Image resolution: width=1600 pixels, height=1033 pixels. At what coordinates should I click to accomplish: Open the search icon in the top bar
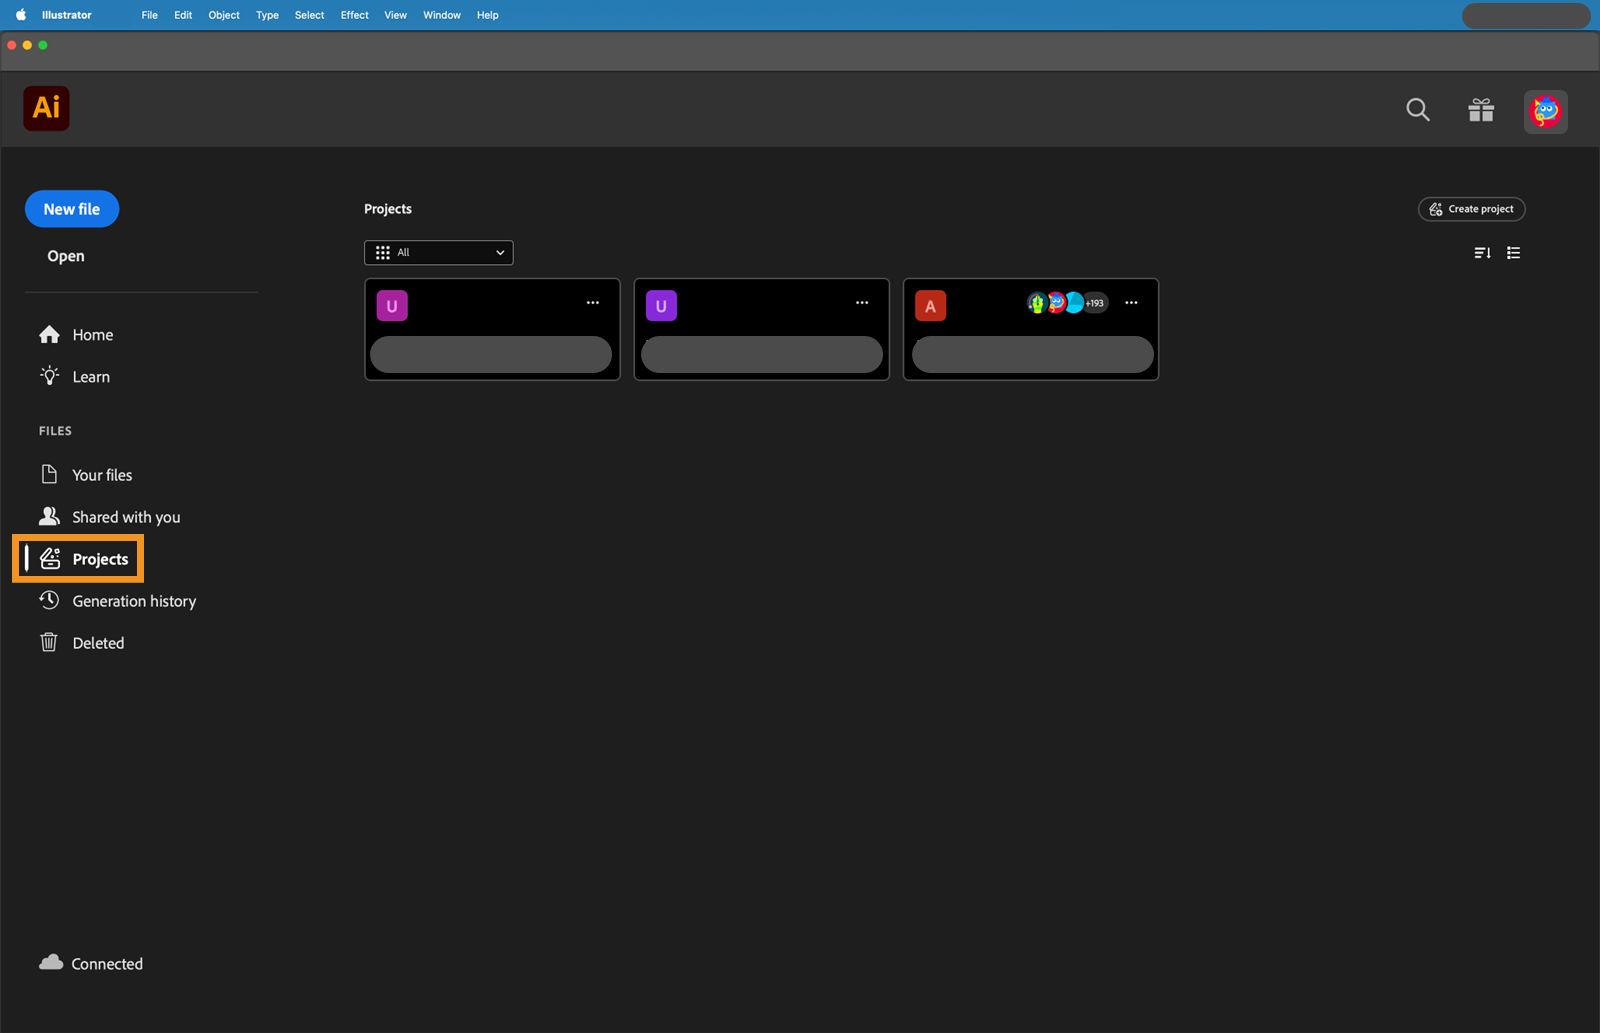(1417, 110)
